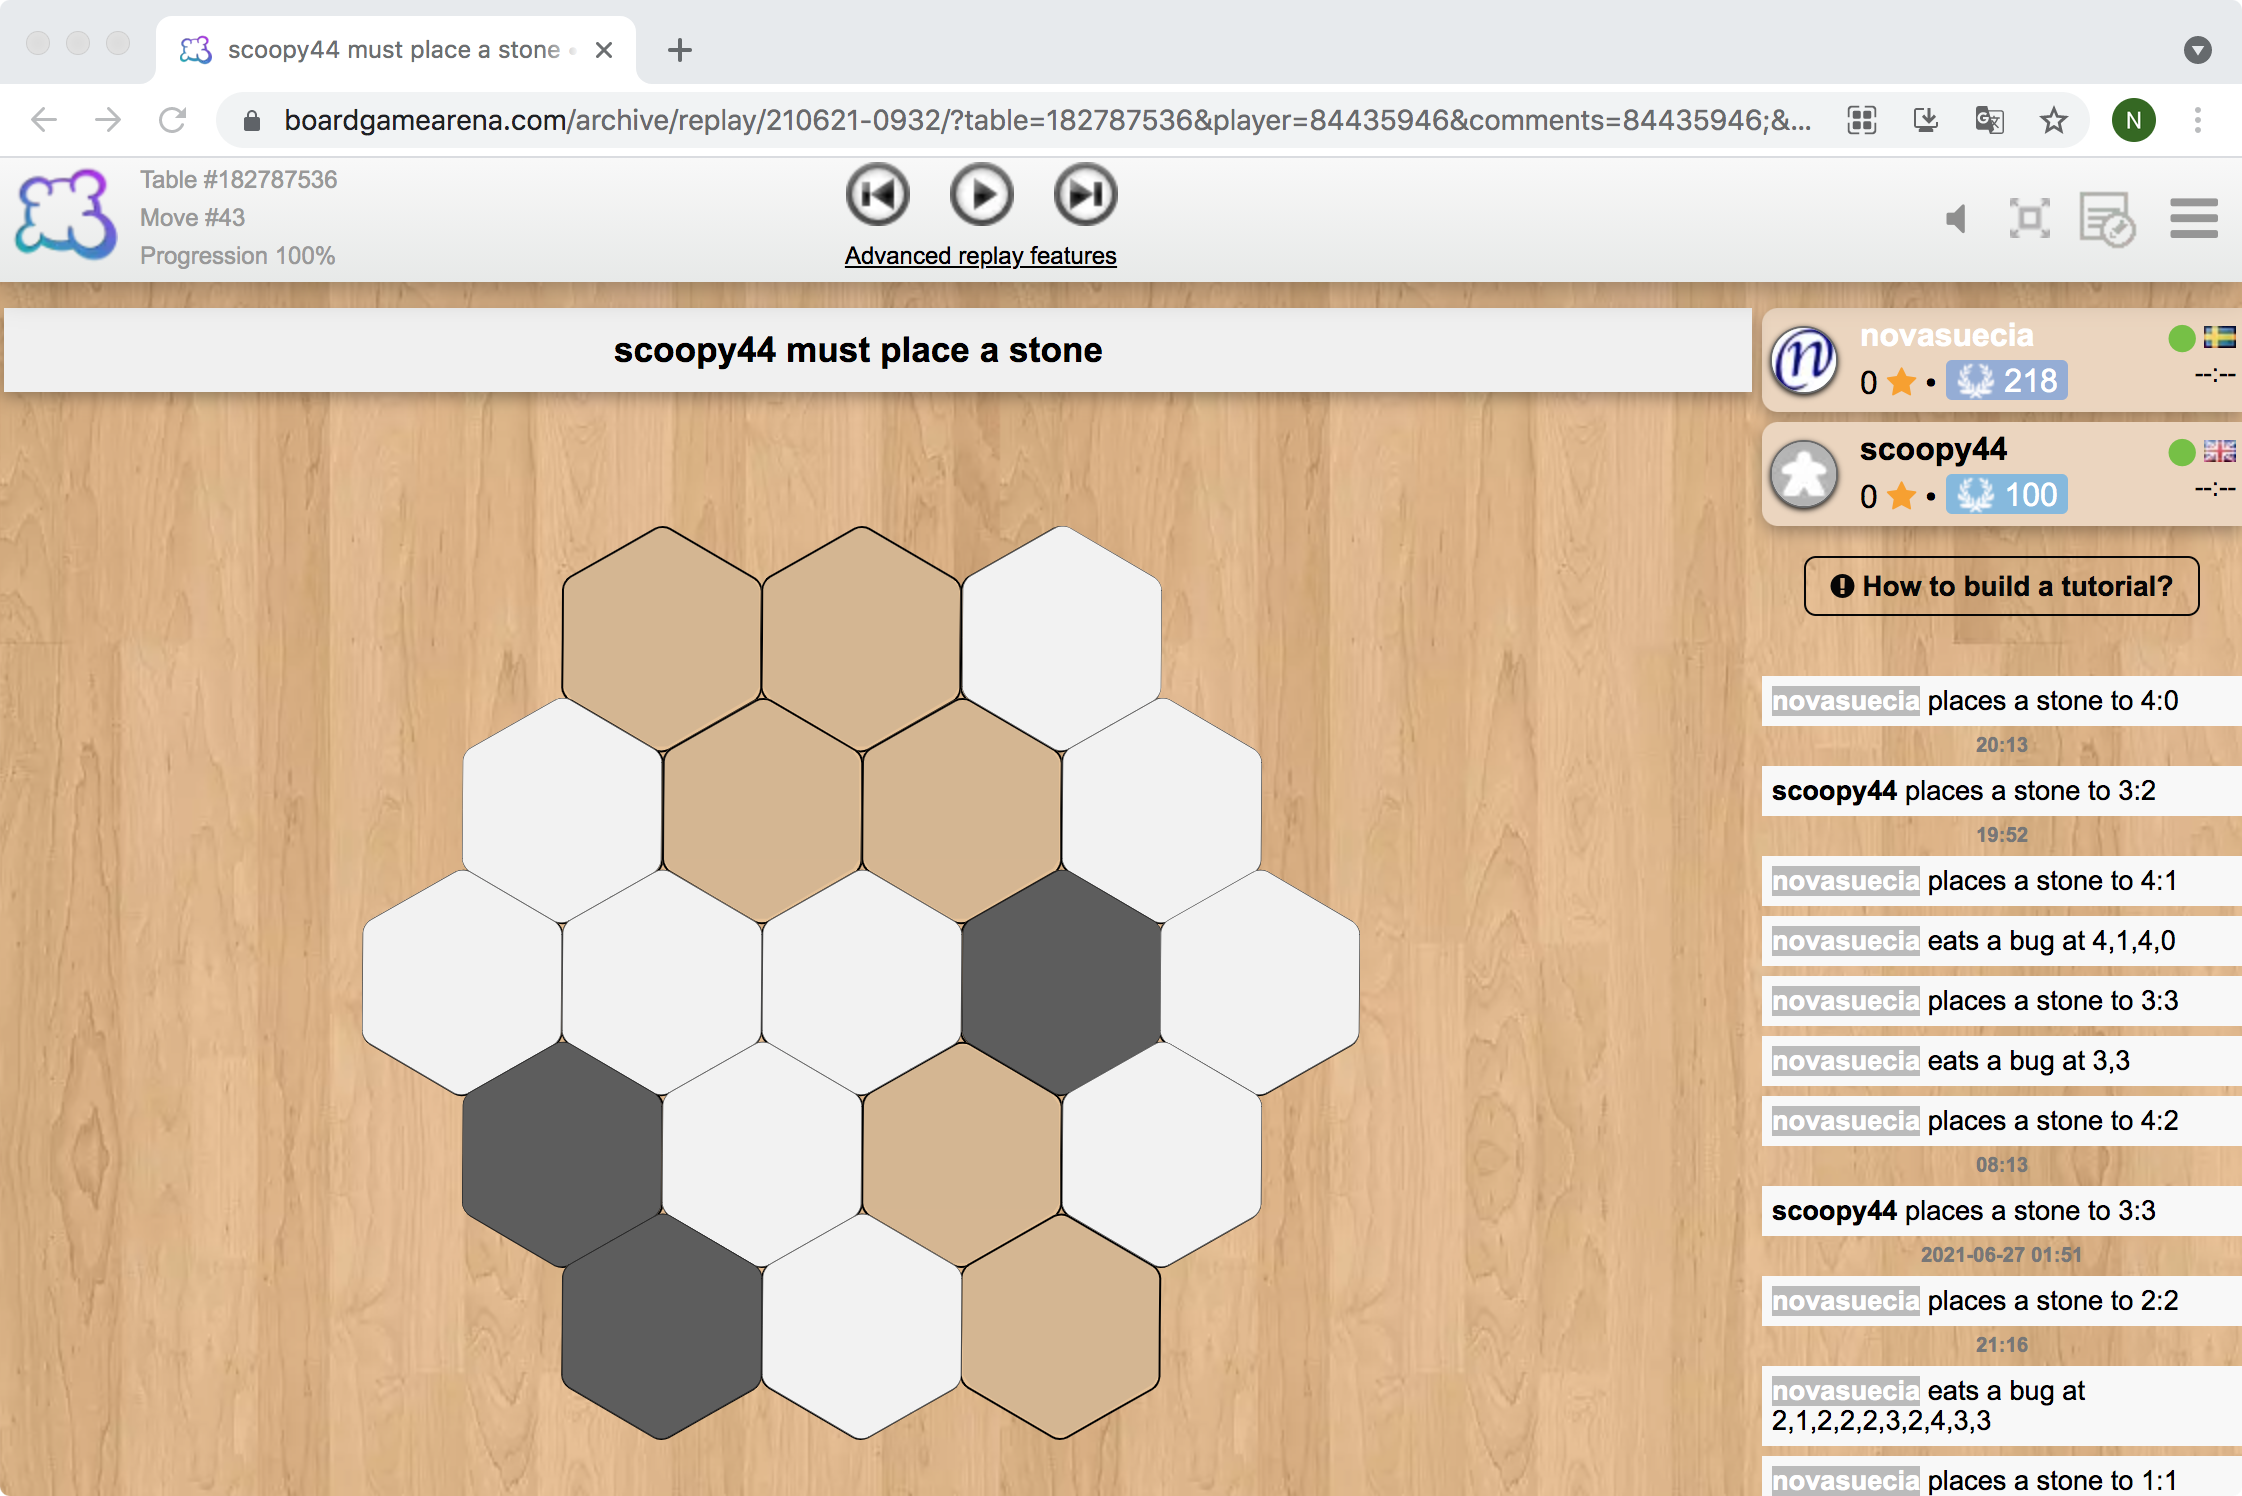The height and width of the screenshot is (1496, 2242).
Task: Open a new browser tab
Action: pos(680,50)
